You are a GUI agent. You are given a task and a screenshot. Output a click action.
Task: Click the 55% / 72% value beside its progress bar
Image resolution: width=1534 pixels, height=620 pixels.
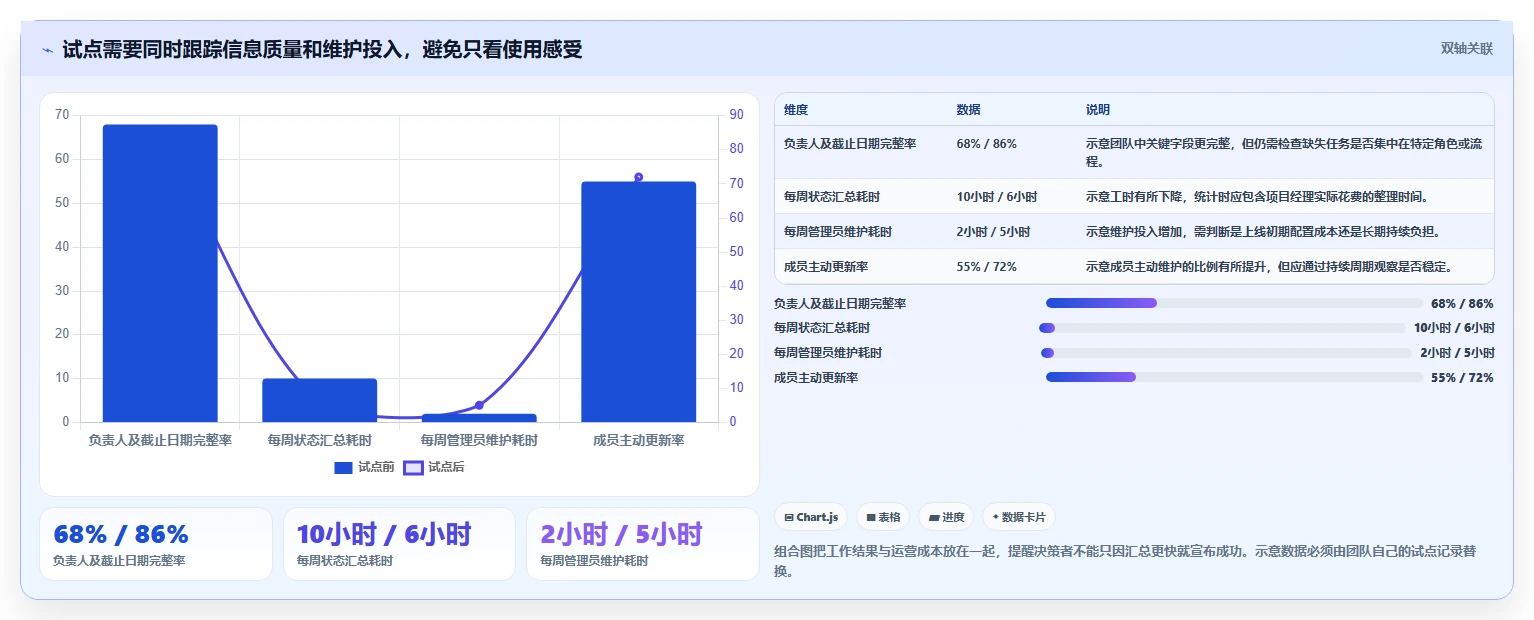tap(1462, 378)
